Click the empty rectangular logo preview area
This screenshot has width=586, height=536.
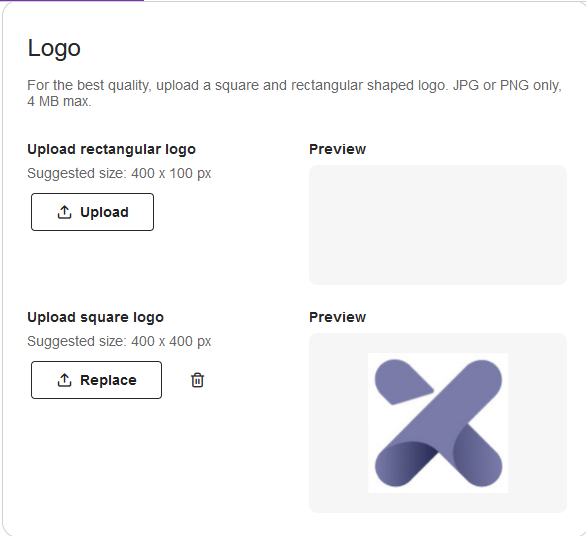click(438, 225)
